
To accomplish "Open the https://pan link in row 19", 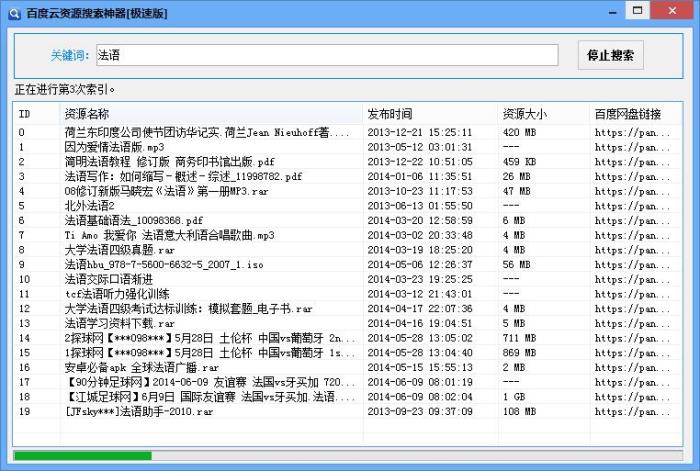I will click(632, 412).
